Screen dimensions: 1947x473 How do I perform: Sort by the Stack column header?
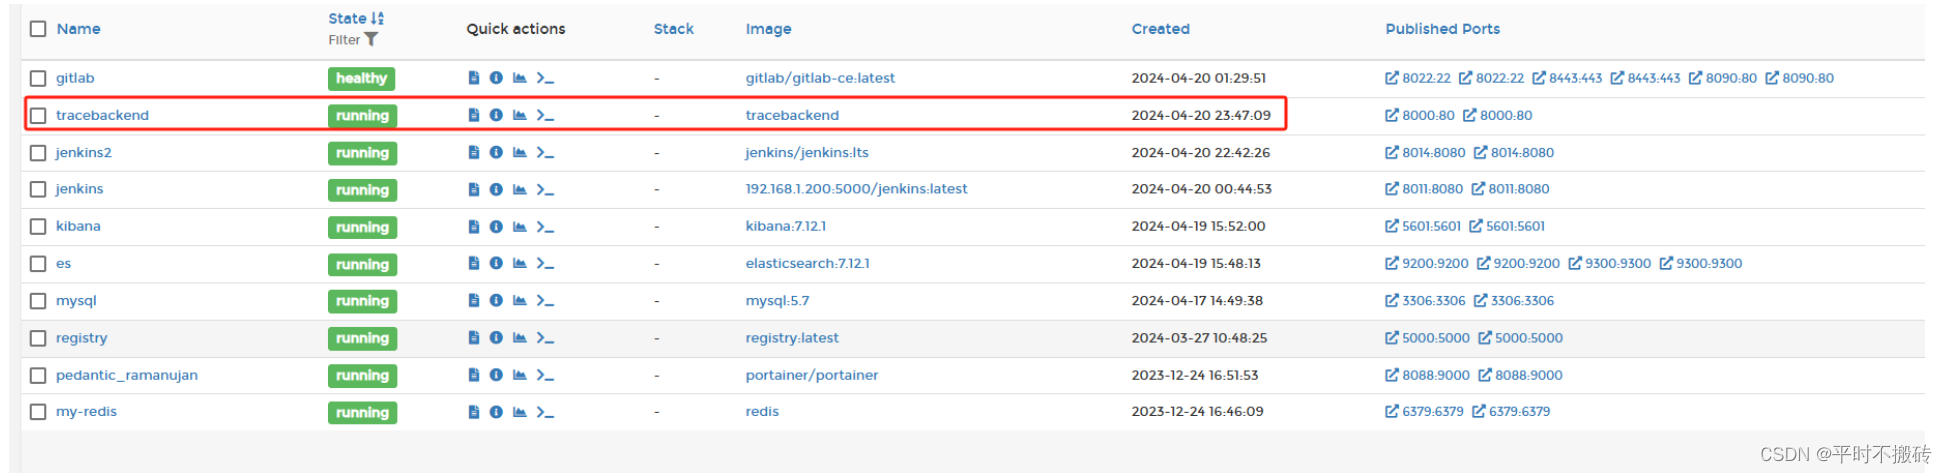pos(673,29)
